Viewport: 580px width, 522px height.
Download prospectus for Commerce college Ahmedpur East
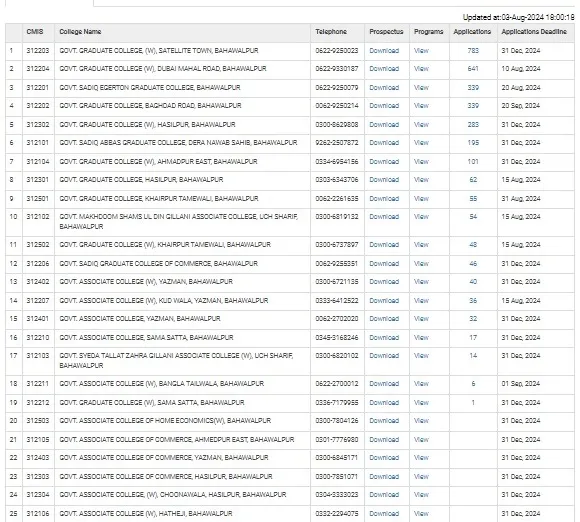pos(384,440)
